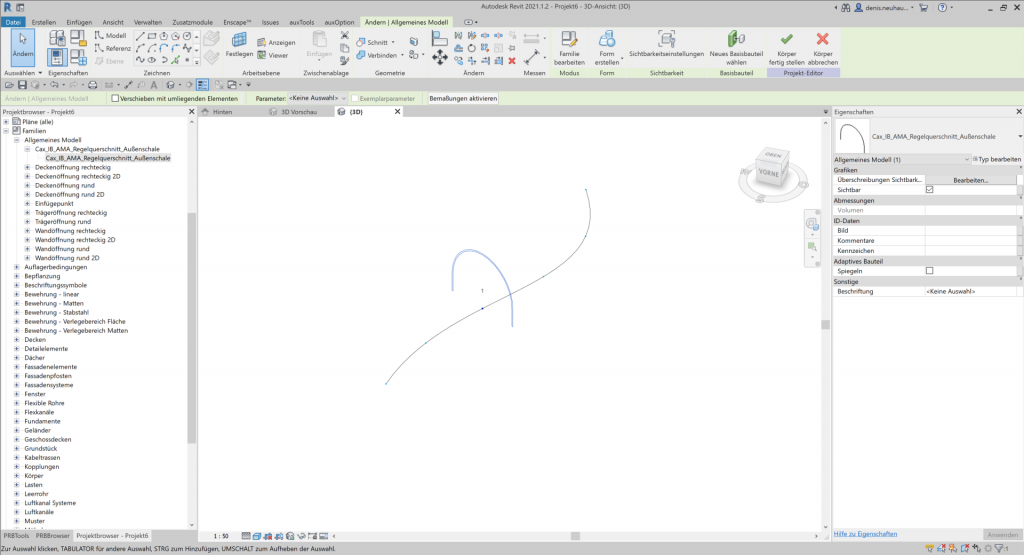
Task: Toggle the Spiegeln checkbox
Action: [x=930, y=271]
